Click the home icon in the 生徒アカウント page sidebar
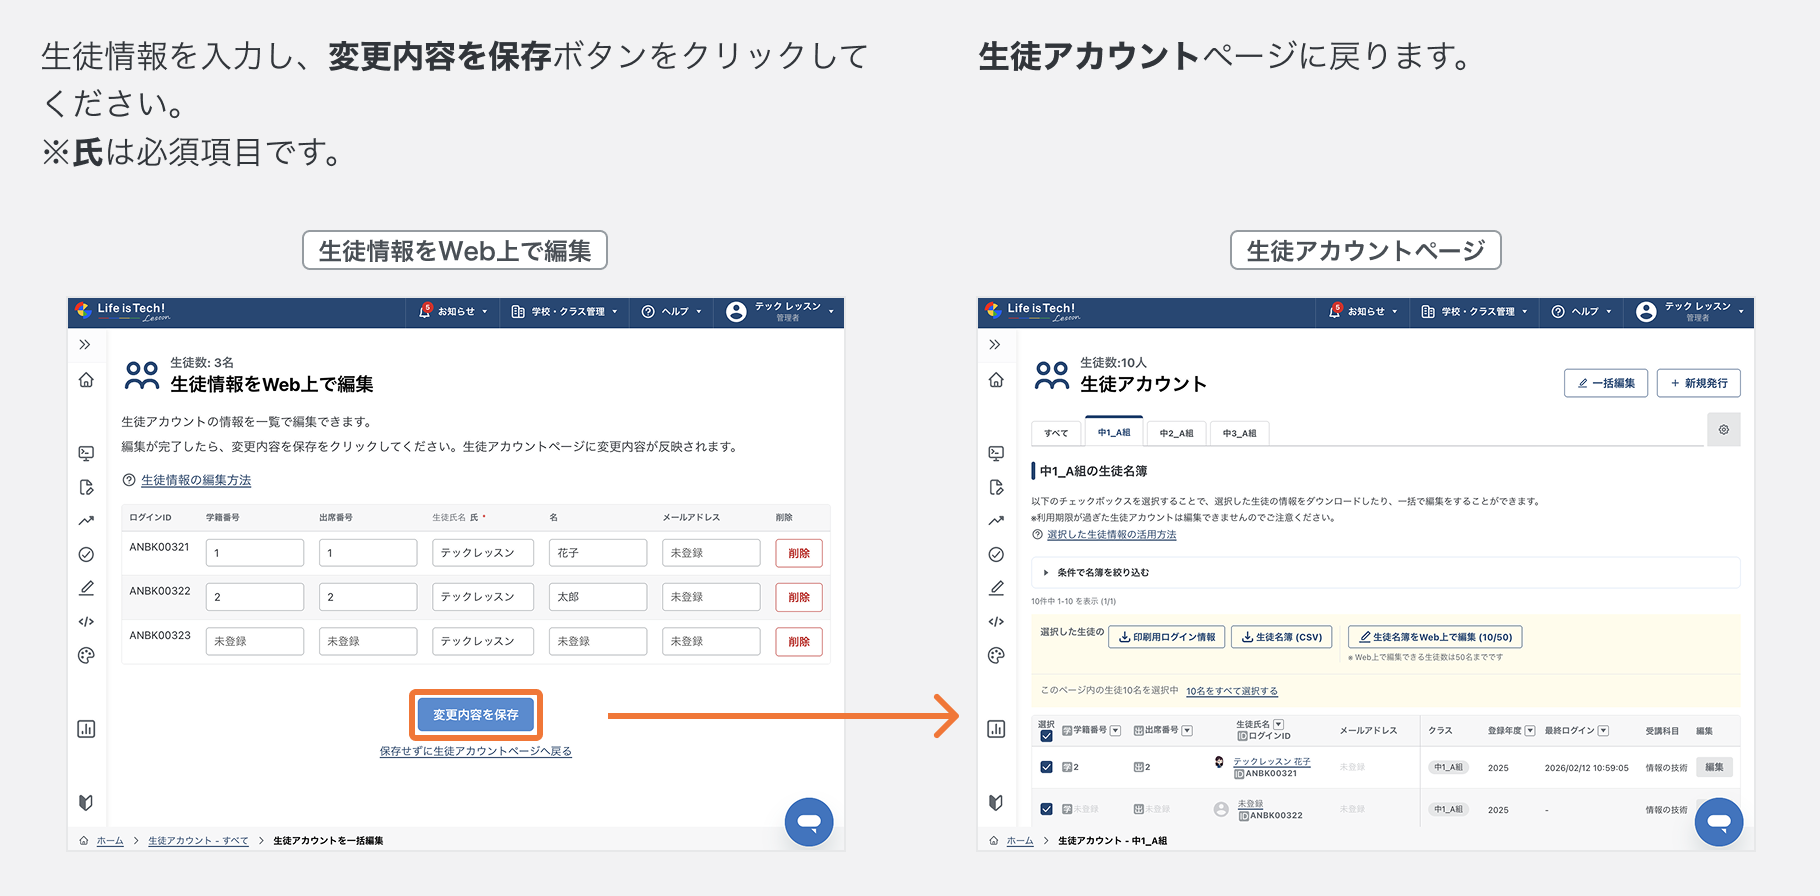 click(996, 380)
